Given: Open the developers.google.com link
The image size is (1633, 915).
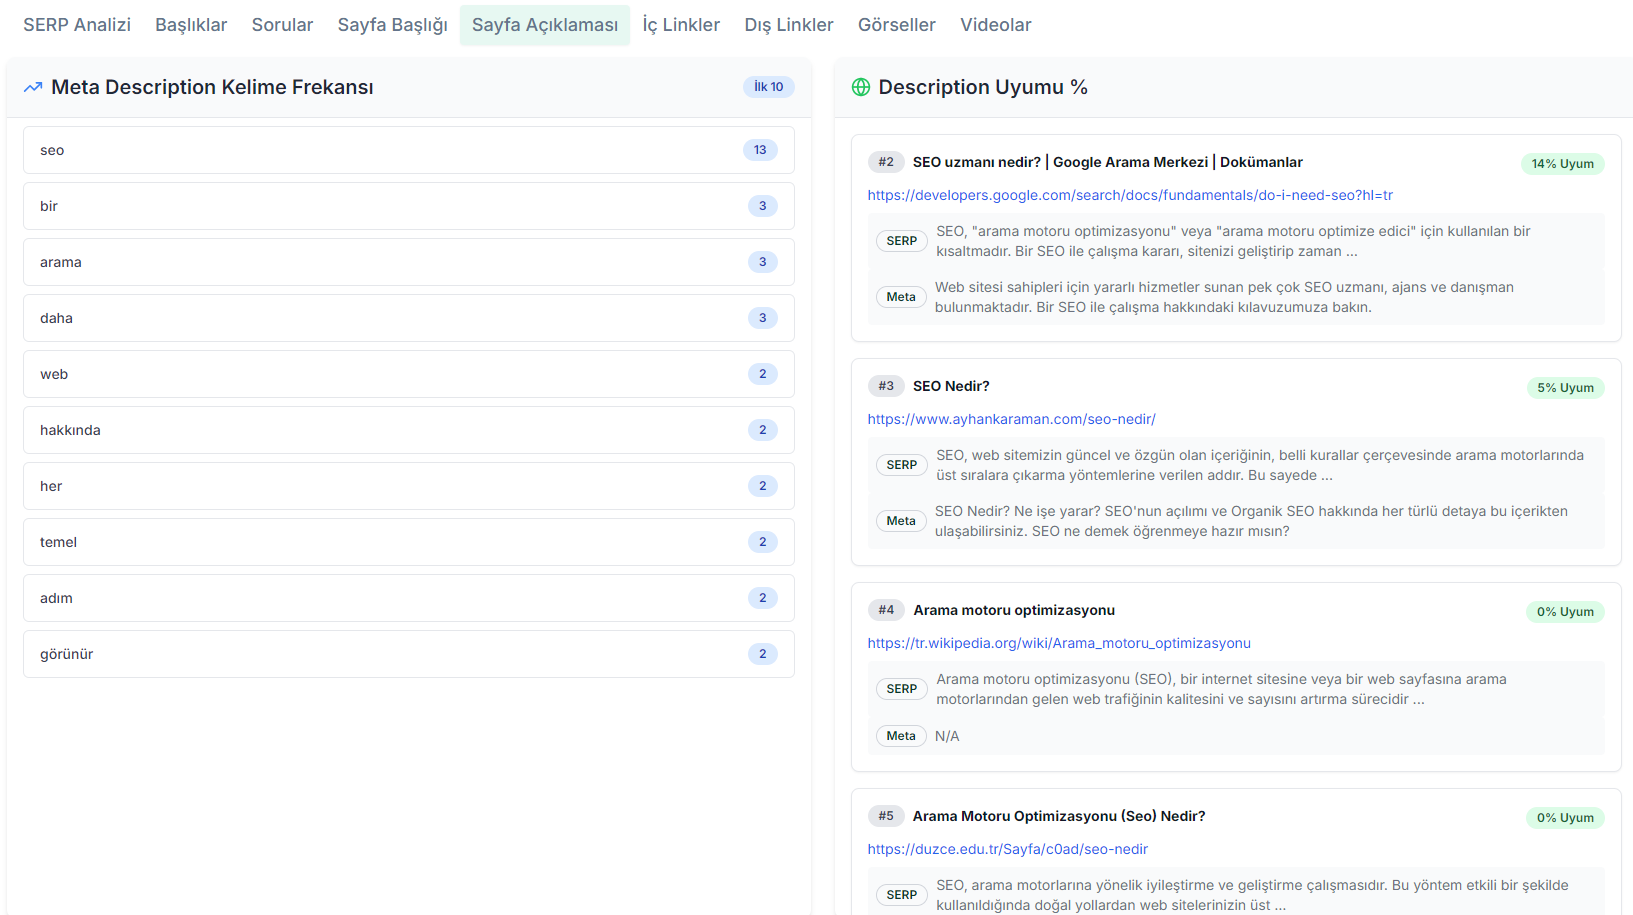Looking at the screenshot, I should point(1130,195).
